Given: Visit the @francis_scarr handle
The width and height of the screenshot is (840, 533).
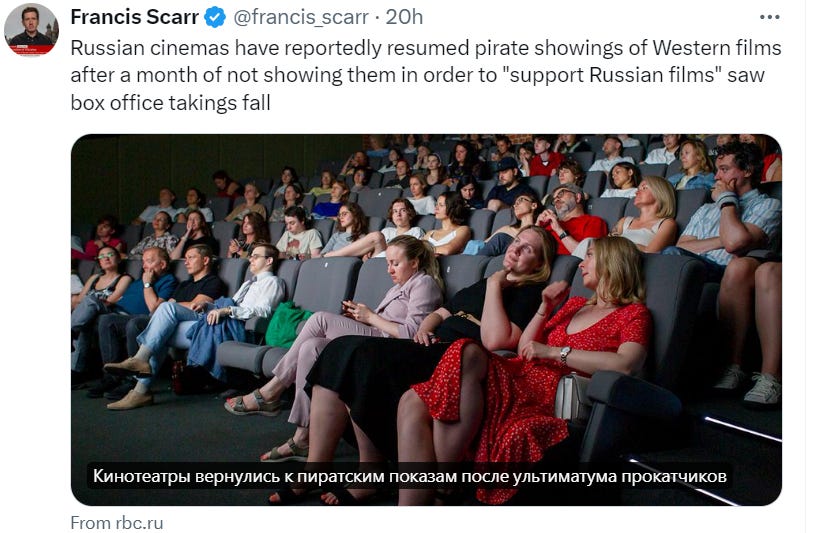Looking at the screenshot, I should [x=301, y=17].
